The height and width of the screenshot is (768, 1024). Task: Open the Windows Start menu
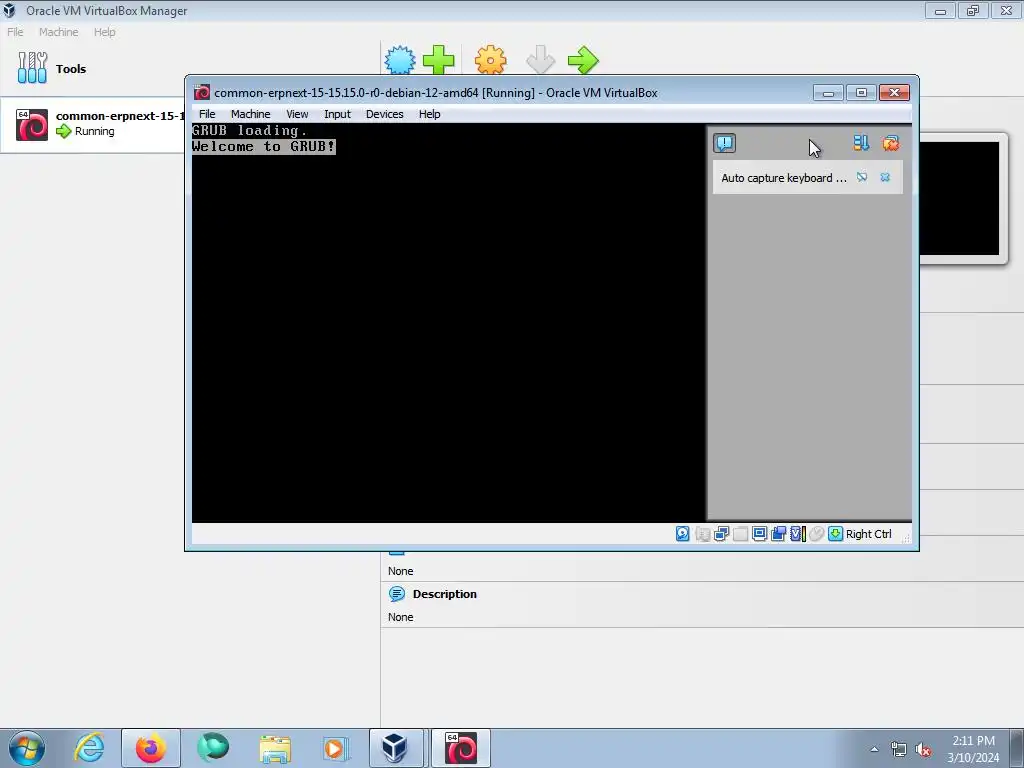click(27, 748)
